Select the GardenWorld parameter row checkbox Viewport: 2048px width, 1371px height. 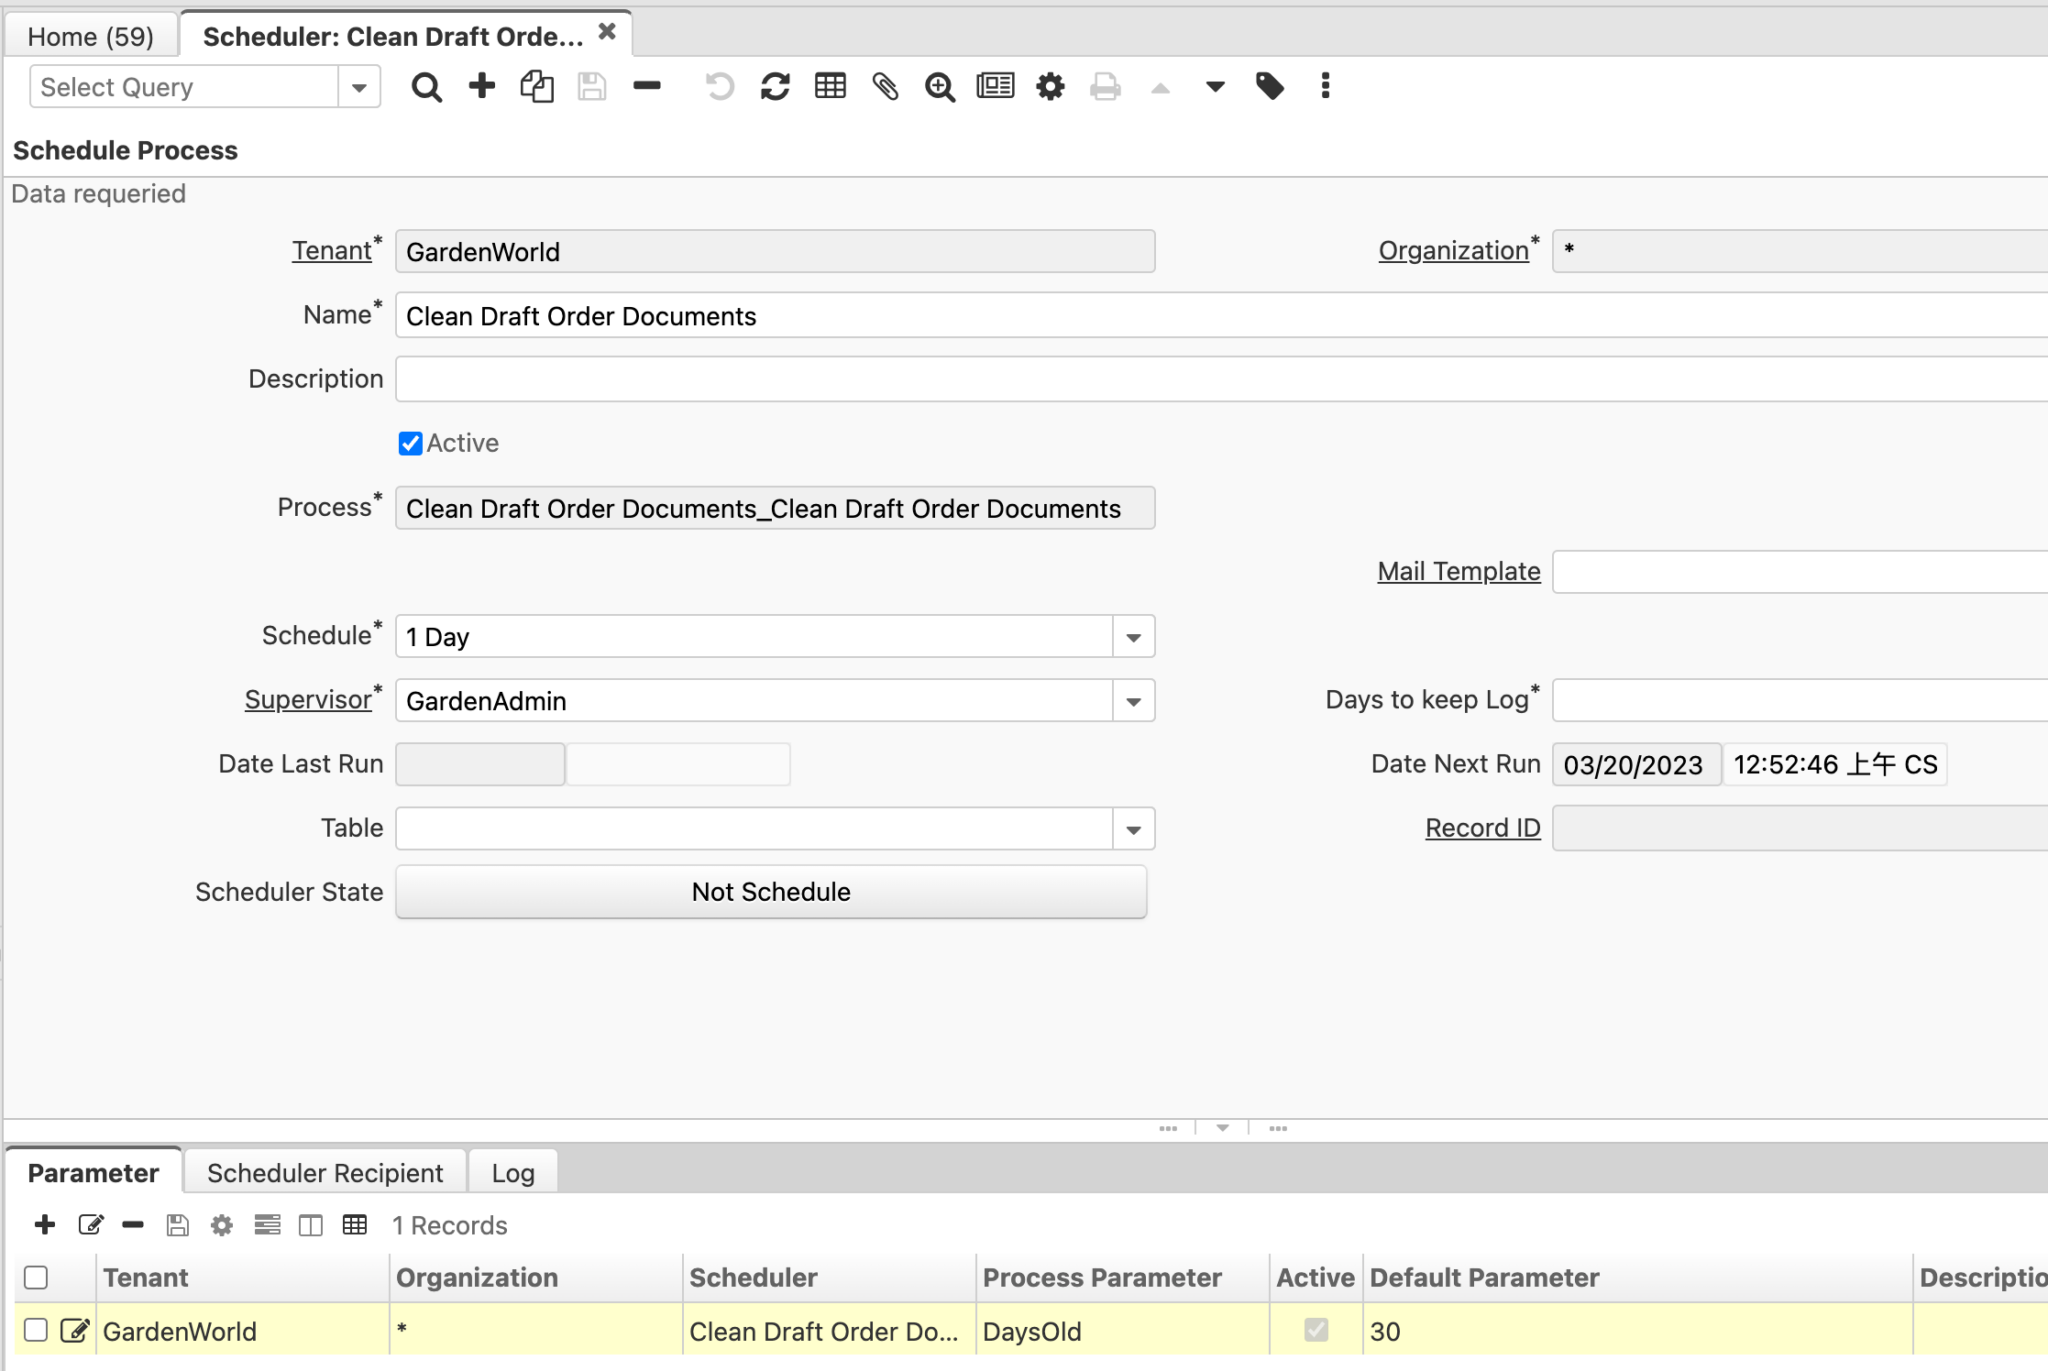[x=36, y=1330]
